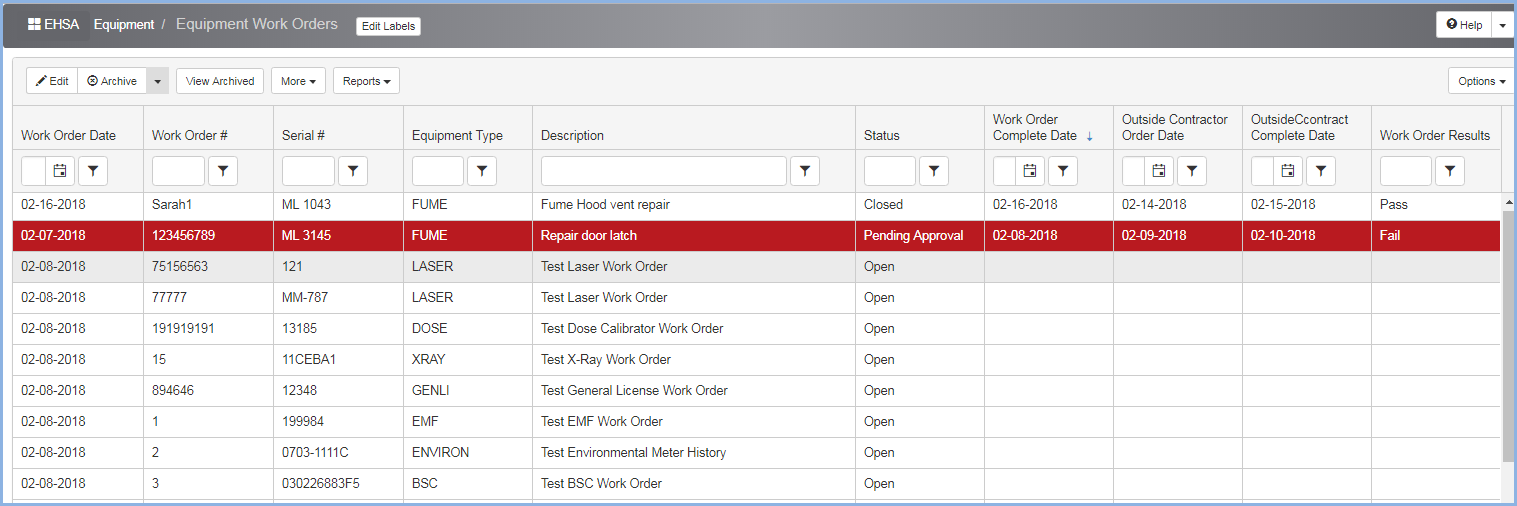Select Test EMF Work Order row
This screenshot has height=506, width=1517.
757,422
